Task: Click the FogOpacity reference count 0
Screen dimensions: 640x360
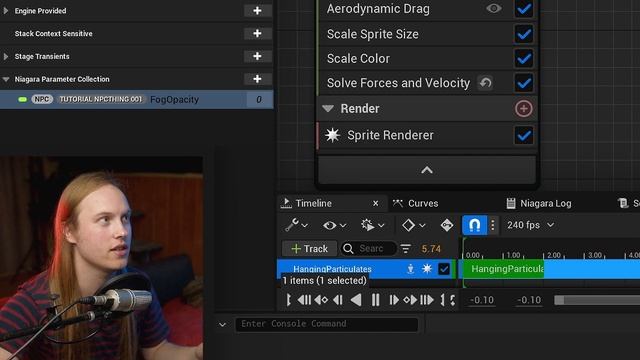Action: coord(259,99)
